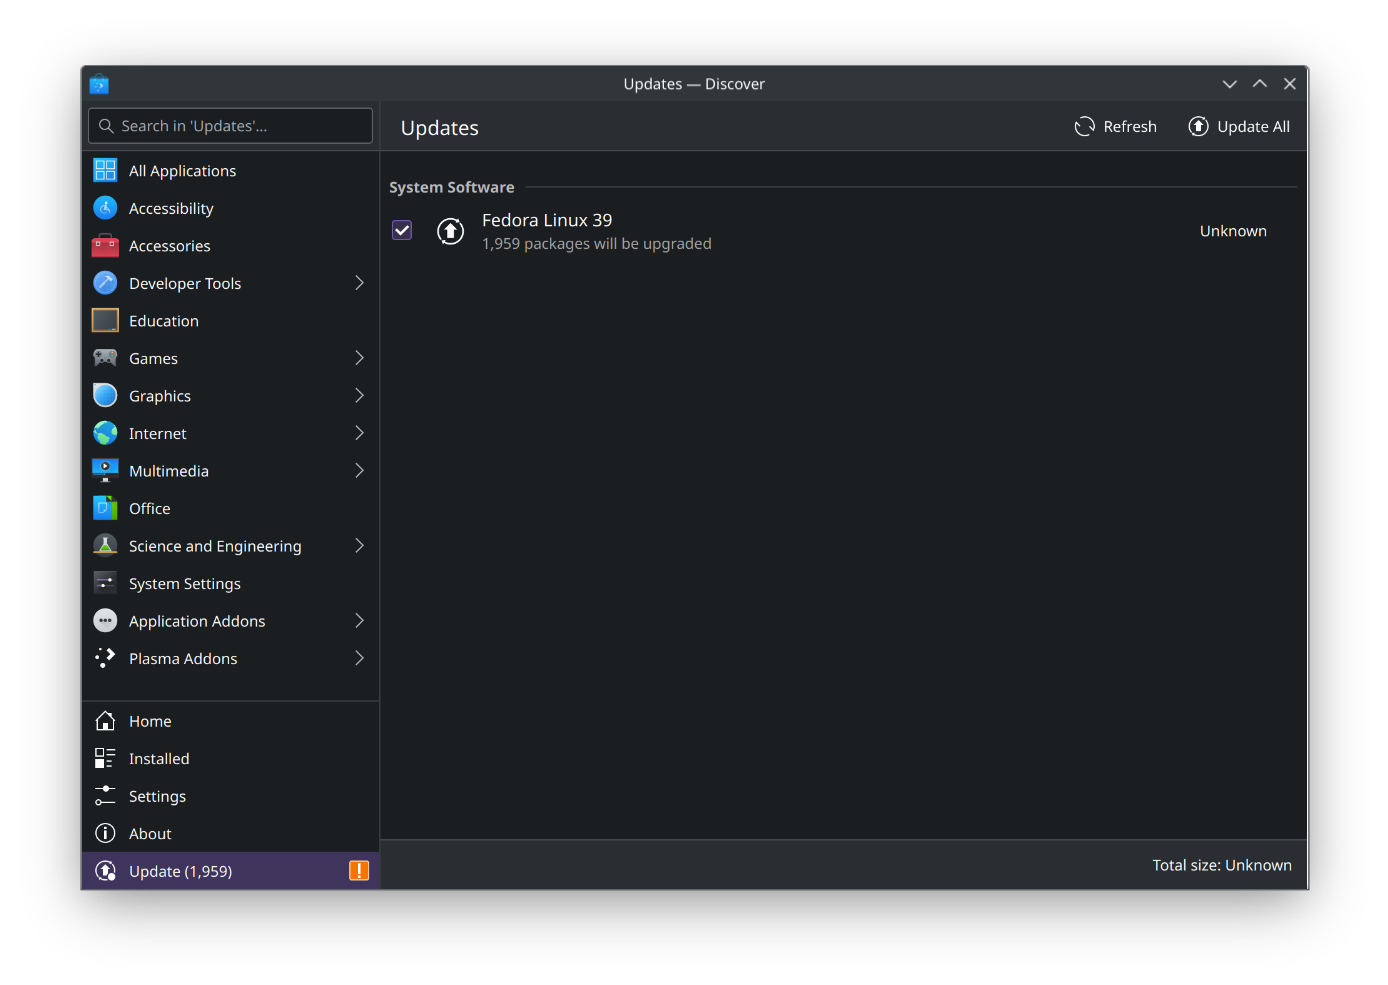Screen dimensions: 1388x985
Task: Click the Unknown size value for Fedora
Action: [1233, 231]
